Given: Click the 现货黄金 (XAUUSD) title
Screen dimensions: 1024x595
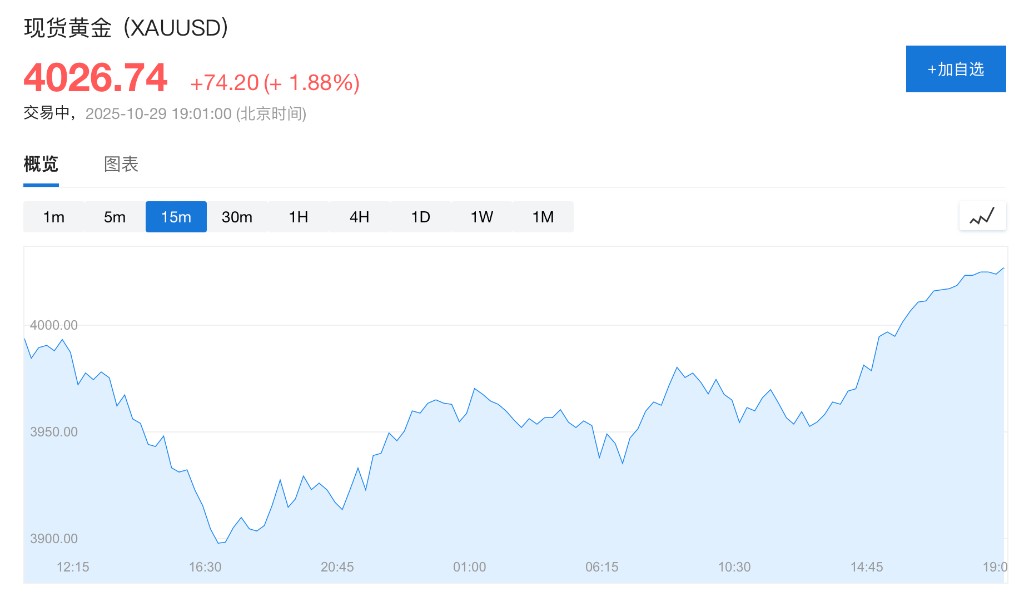Looking at the screenshot, I should (x=127, y=28).
